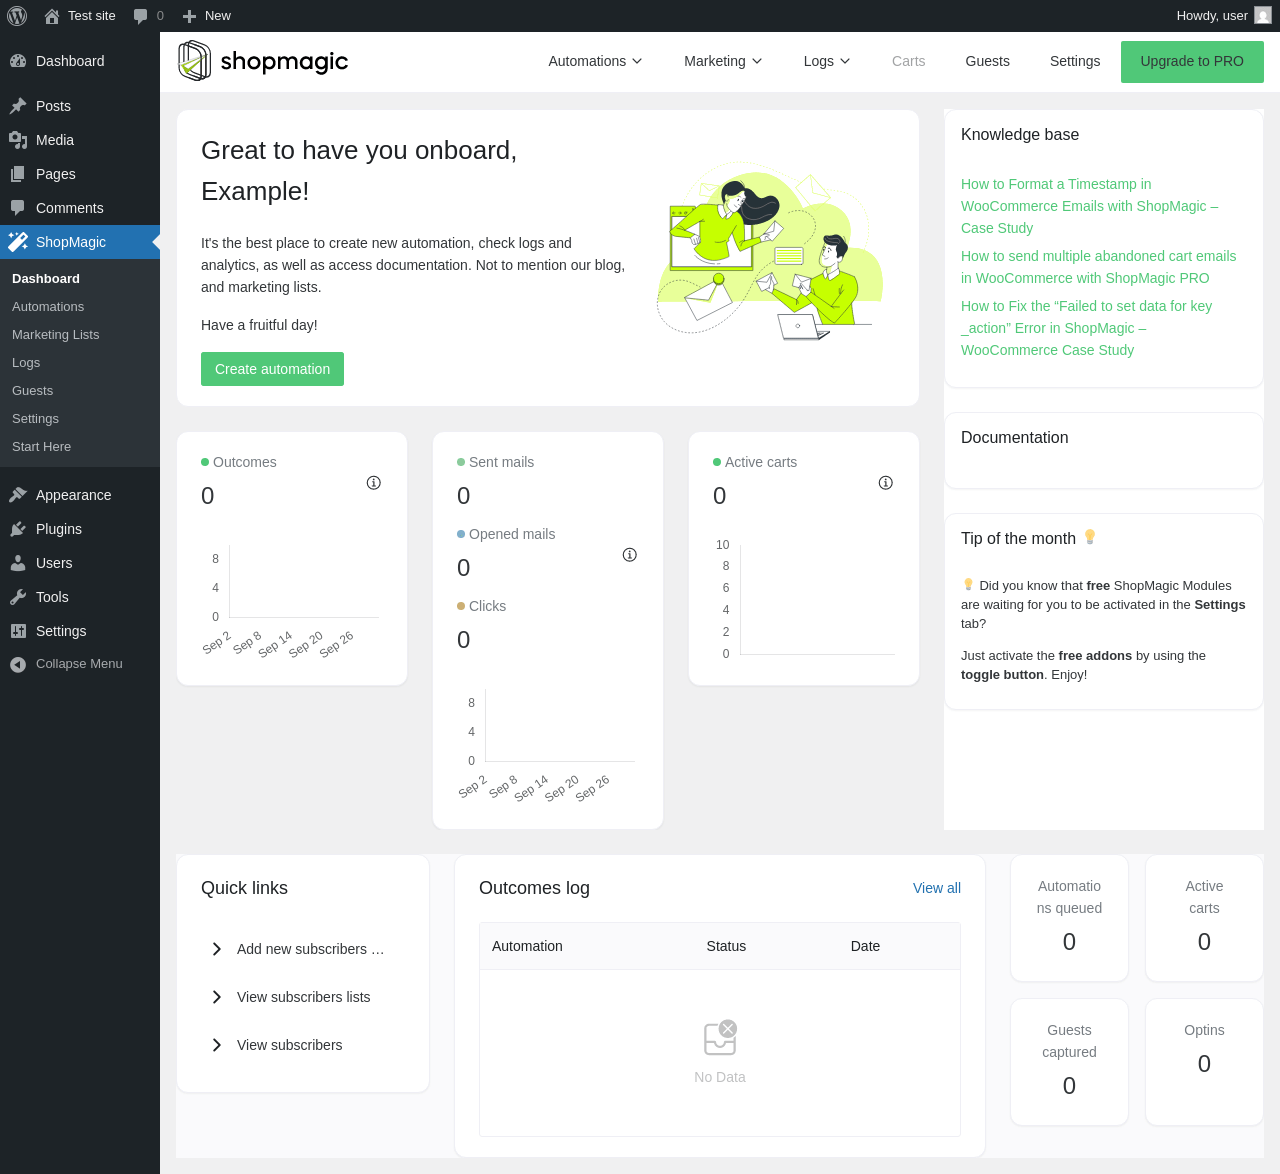Click the Tools wrench icon
The image size is (1280, 1174).
point(18,597)
